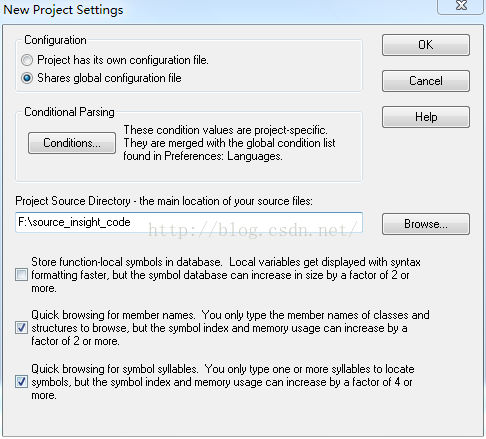Enable the store function-local symbols checkbox

21,275
